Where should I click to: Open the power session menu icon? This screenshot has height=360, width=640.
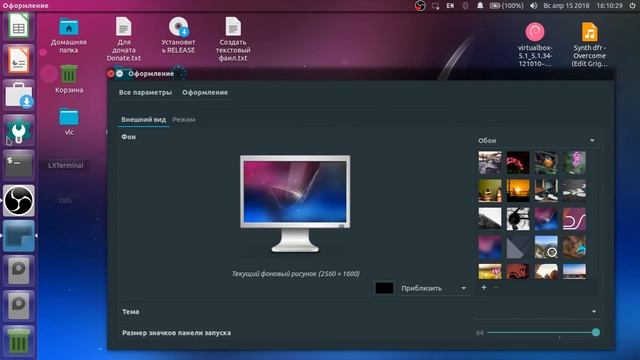[632, 6]
